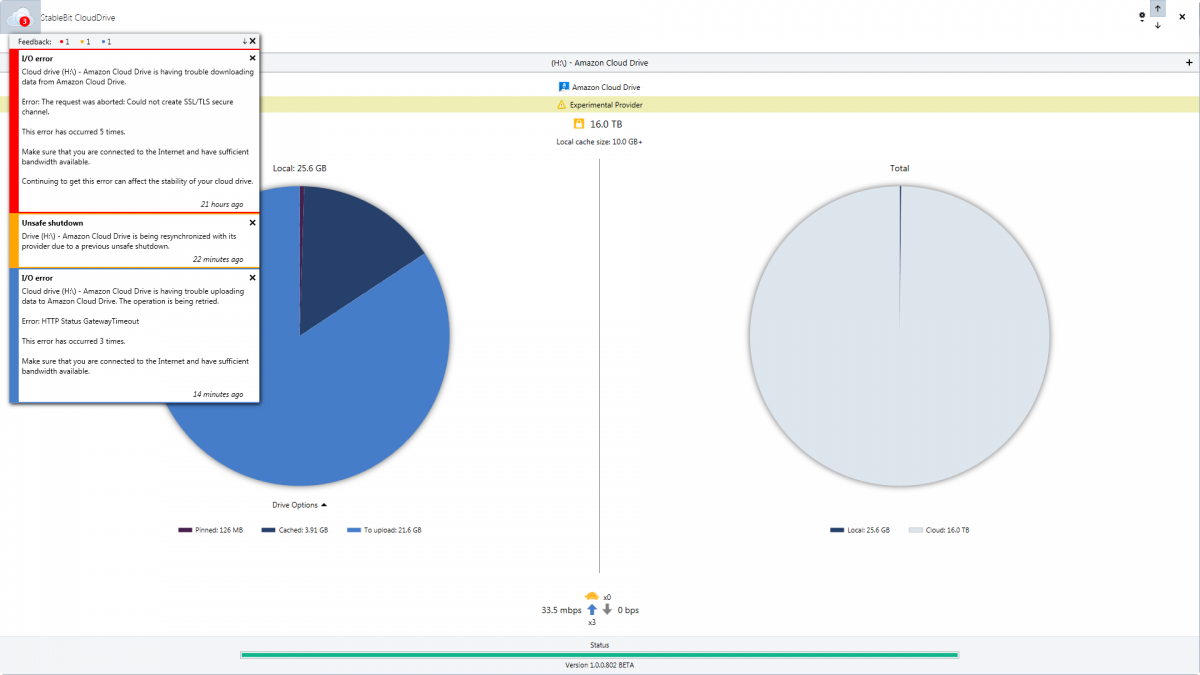
Task: Dismiss the Unsafe shutdown notification
Action: pos(252,222)
